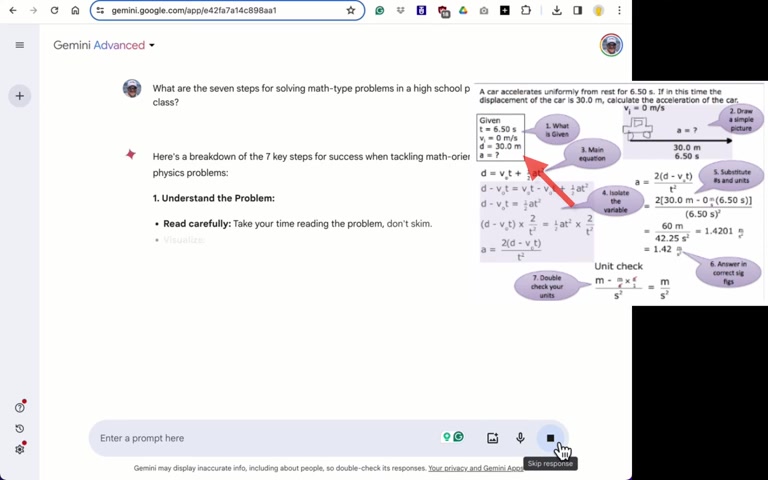Click the green Grammarly icon in prompt box
The height and width of the screenshot is (480, 768).
coord(458,436)
